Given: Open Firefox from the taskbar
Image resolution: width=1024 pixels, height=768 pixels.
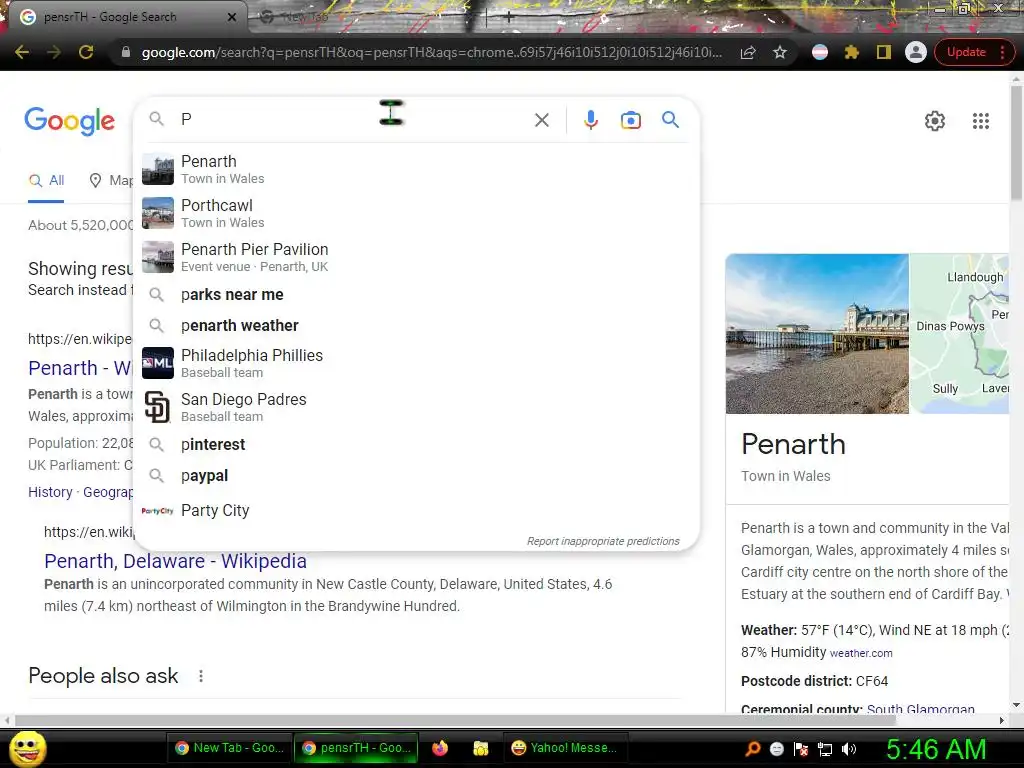Looking at the screenshot, I should point(440,748).
